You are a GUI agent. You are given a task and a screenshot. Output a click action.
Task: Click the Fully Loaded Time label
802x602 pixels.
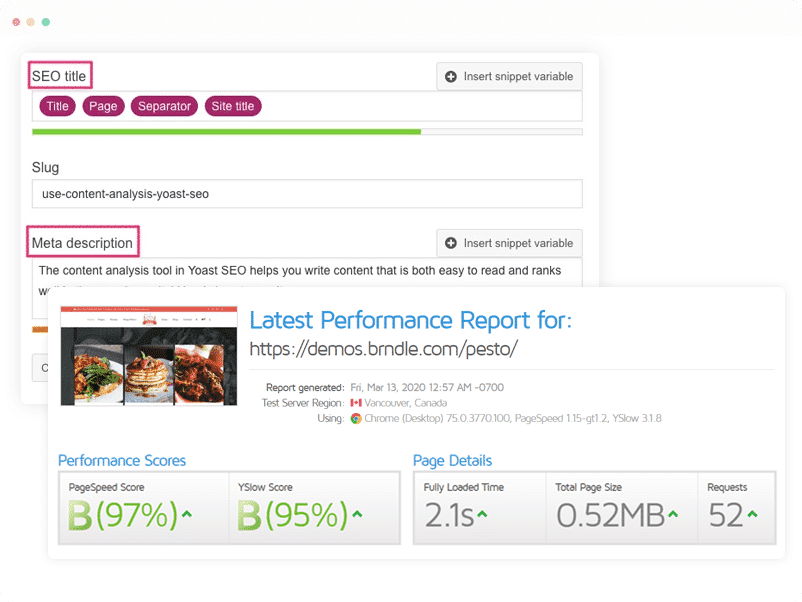463,487
